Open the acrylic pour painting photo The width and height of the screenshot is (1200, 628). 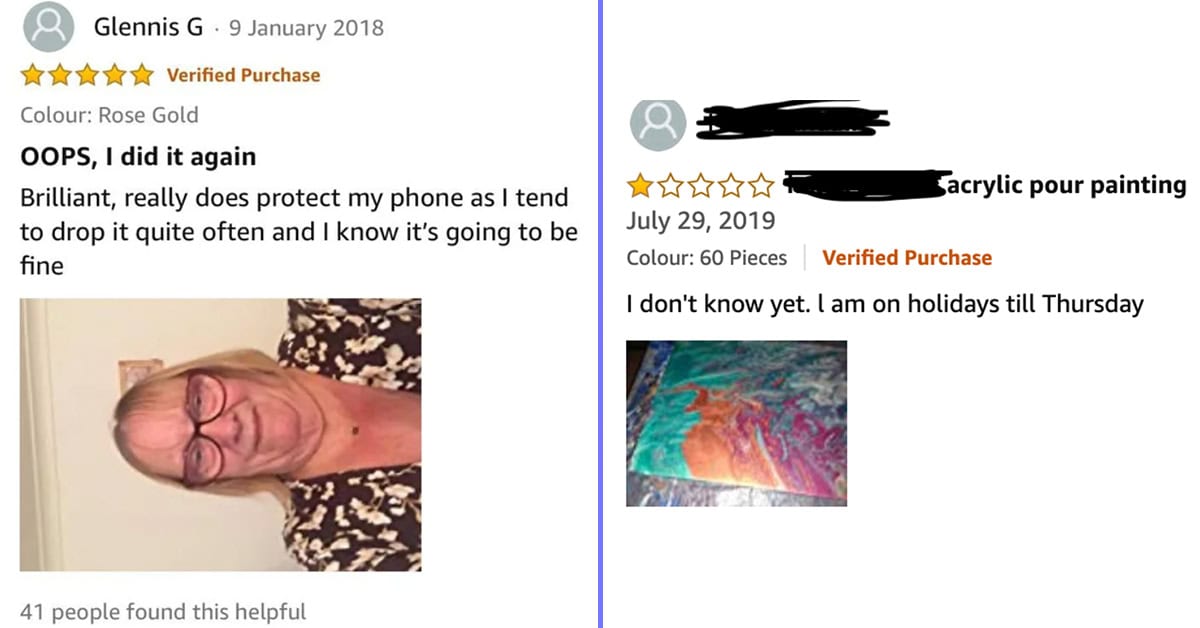point(737,423)
